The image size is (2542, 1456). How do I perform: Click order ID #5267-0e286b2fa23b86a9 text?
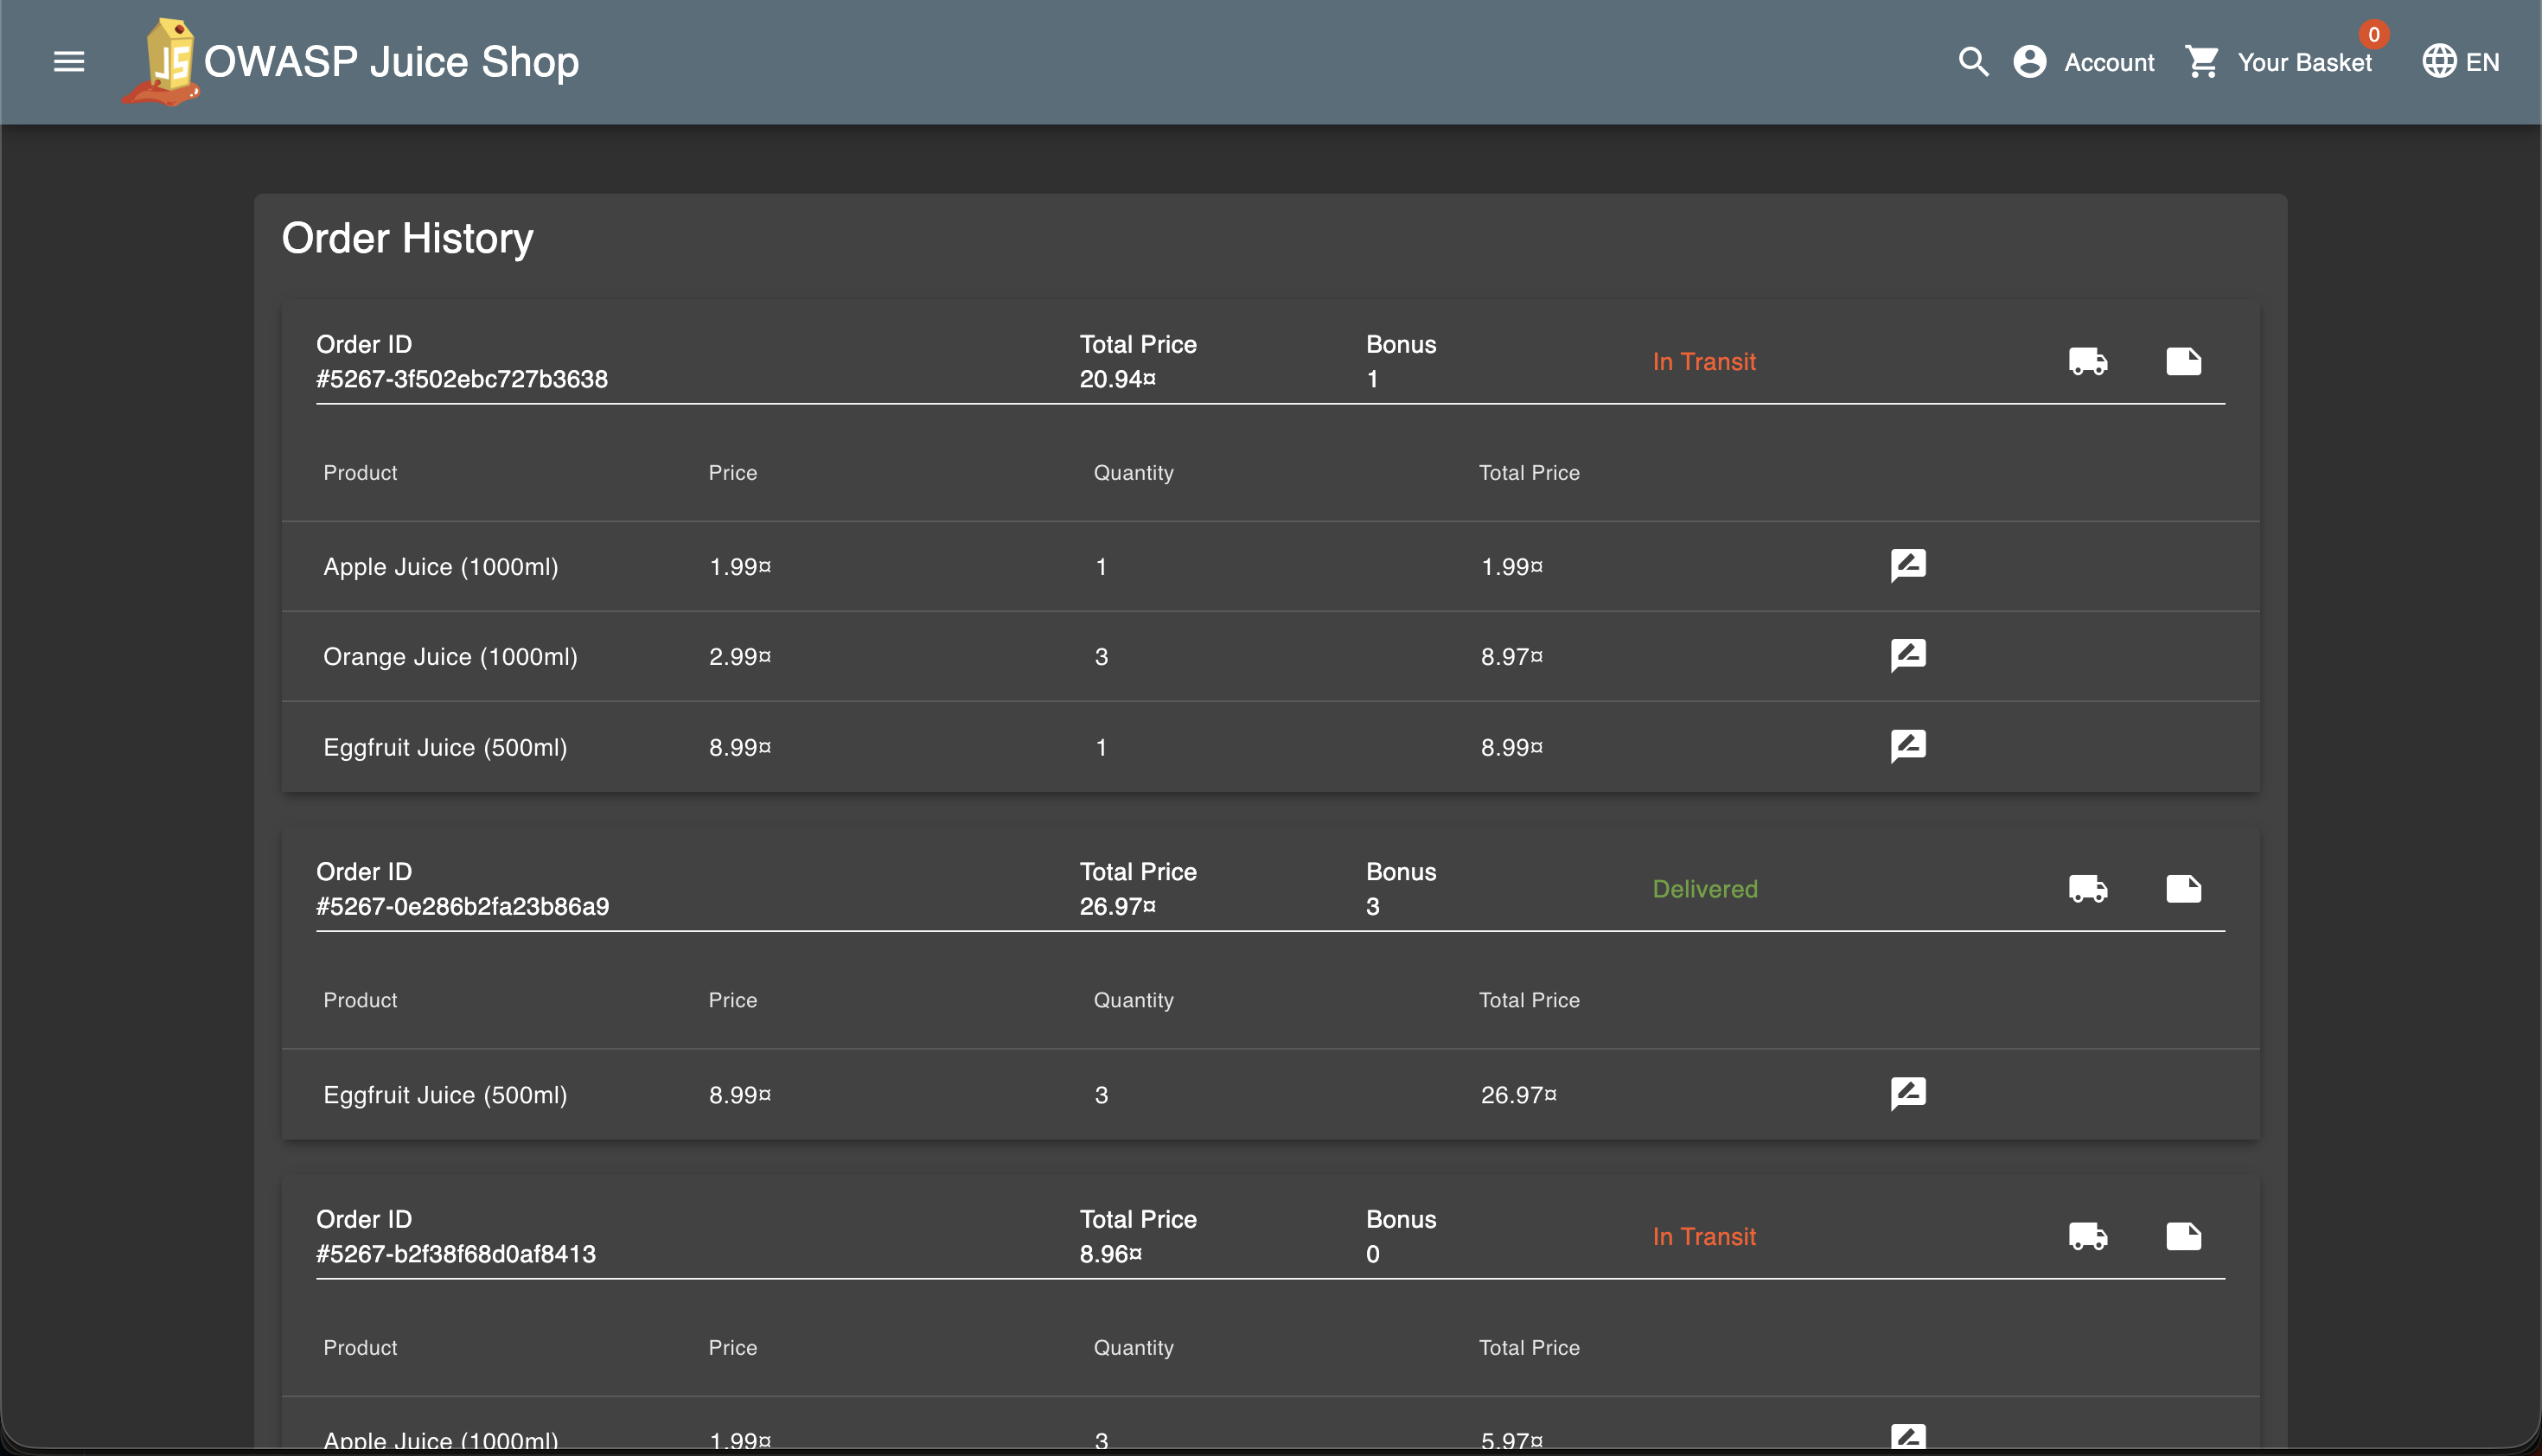(462, 906)
